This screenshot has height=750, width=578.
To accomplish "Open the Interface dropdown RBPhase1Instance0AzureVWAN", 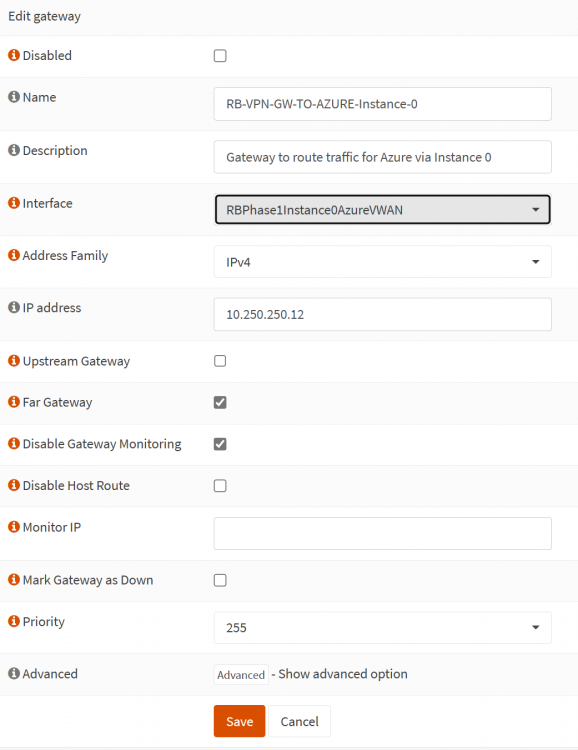I will click(382, 210).
